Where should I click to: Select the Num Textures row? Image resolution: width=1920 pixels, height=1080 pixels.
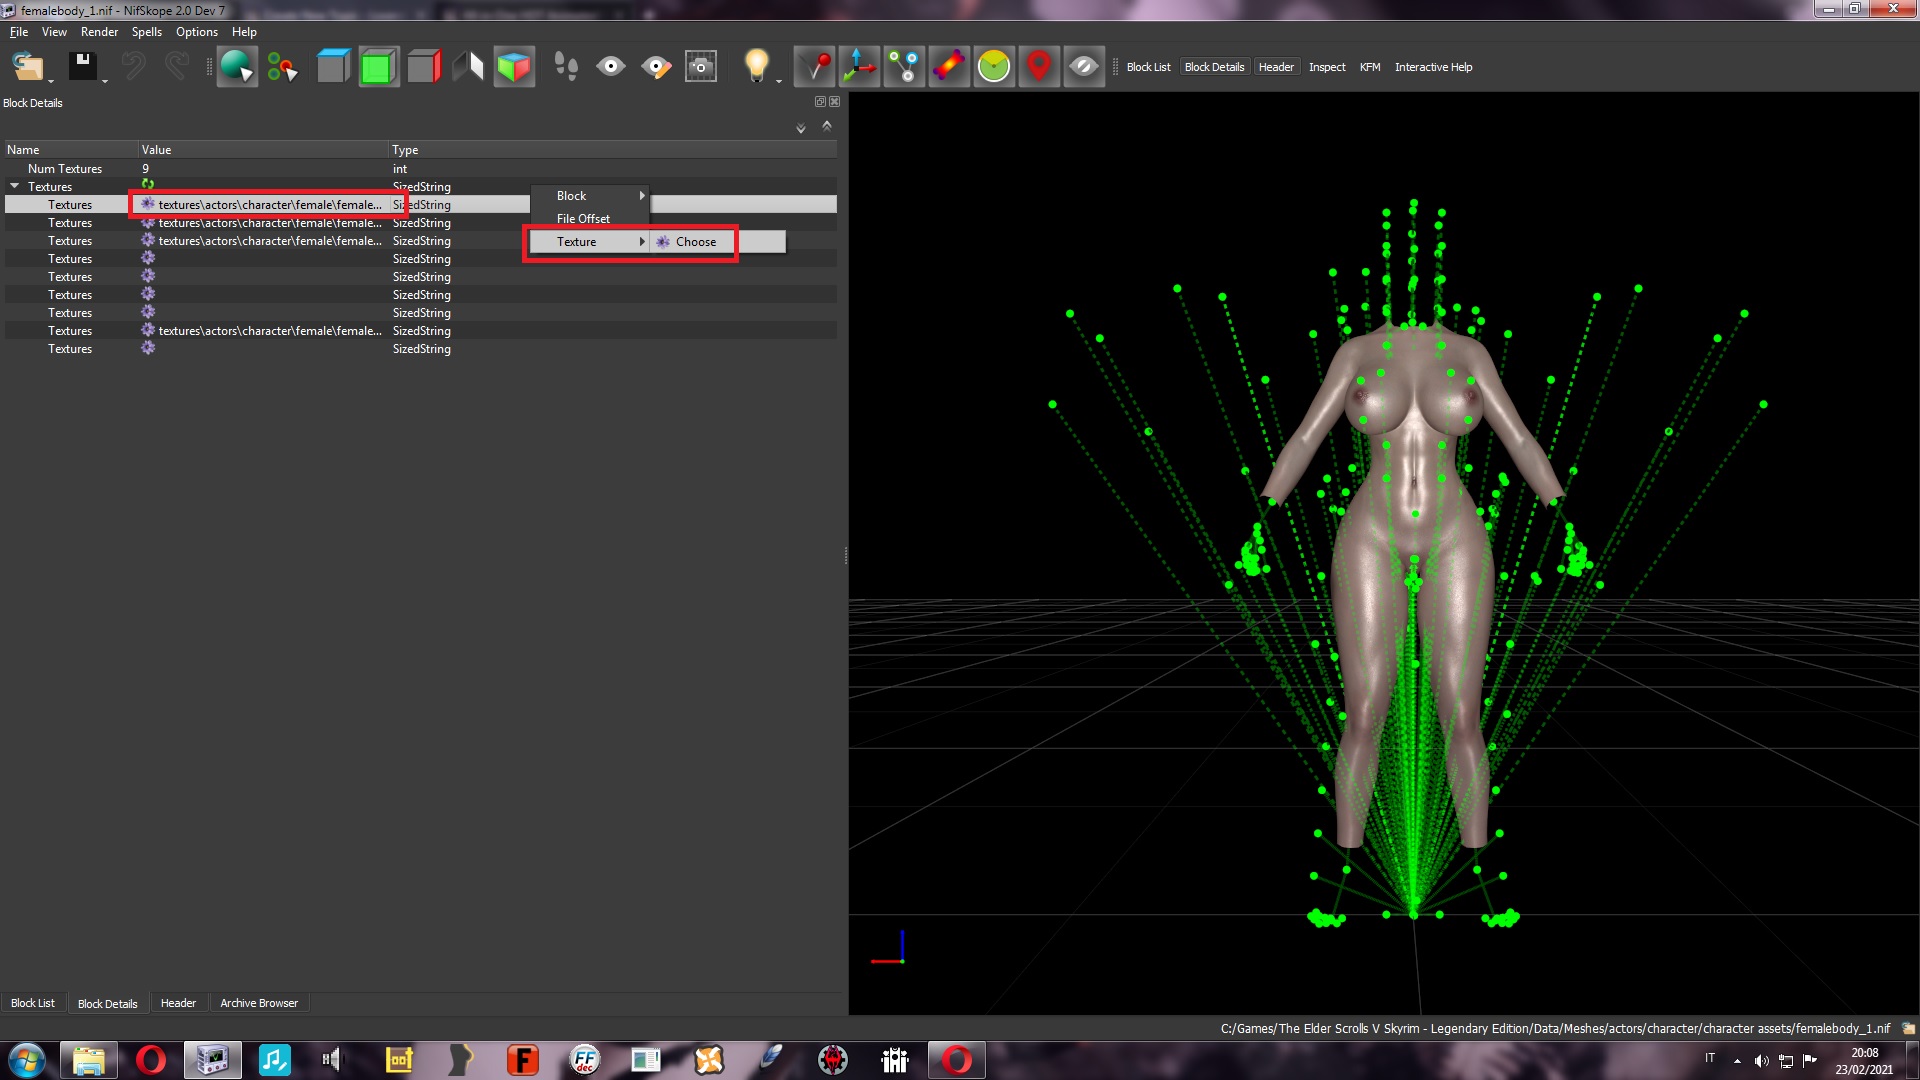coord(421,169)
